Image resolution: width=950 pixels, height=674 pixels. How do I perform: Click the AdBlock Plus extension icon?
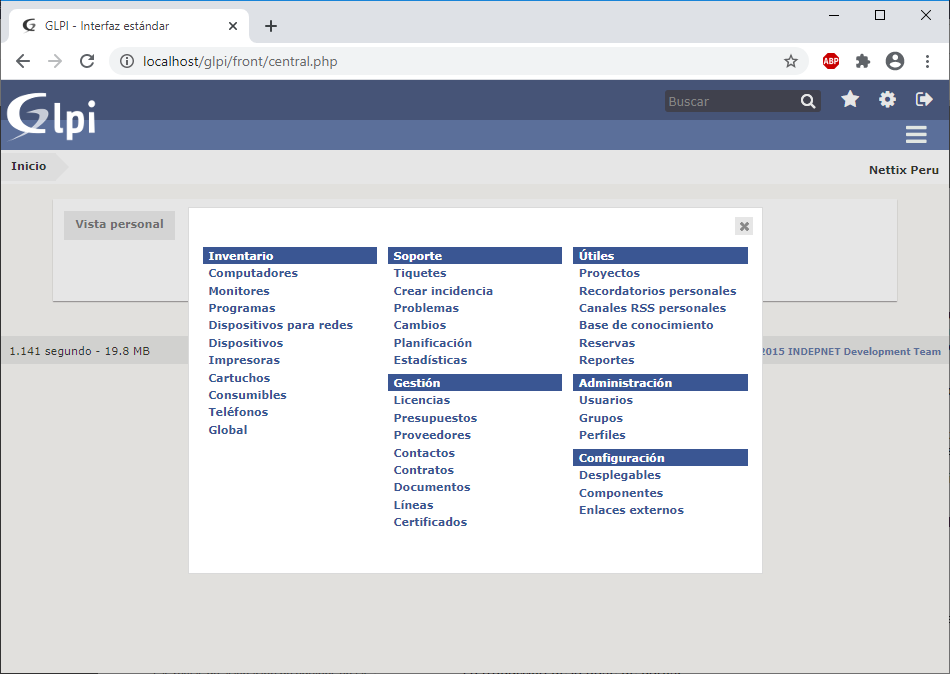[x=831, y=61]
